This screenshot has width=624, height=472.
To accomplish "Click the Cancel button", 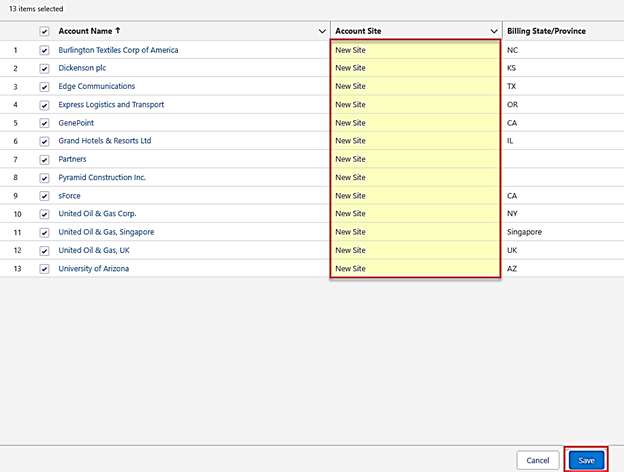I will point(538,460).
